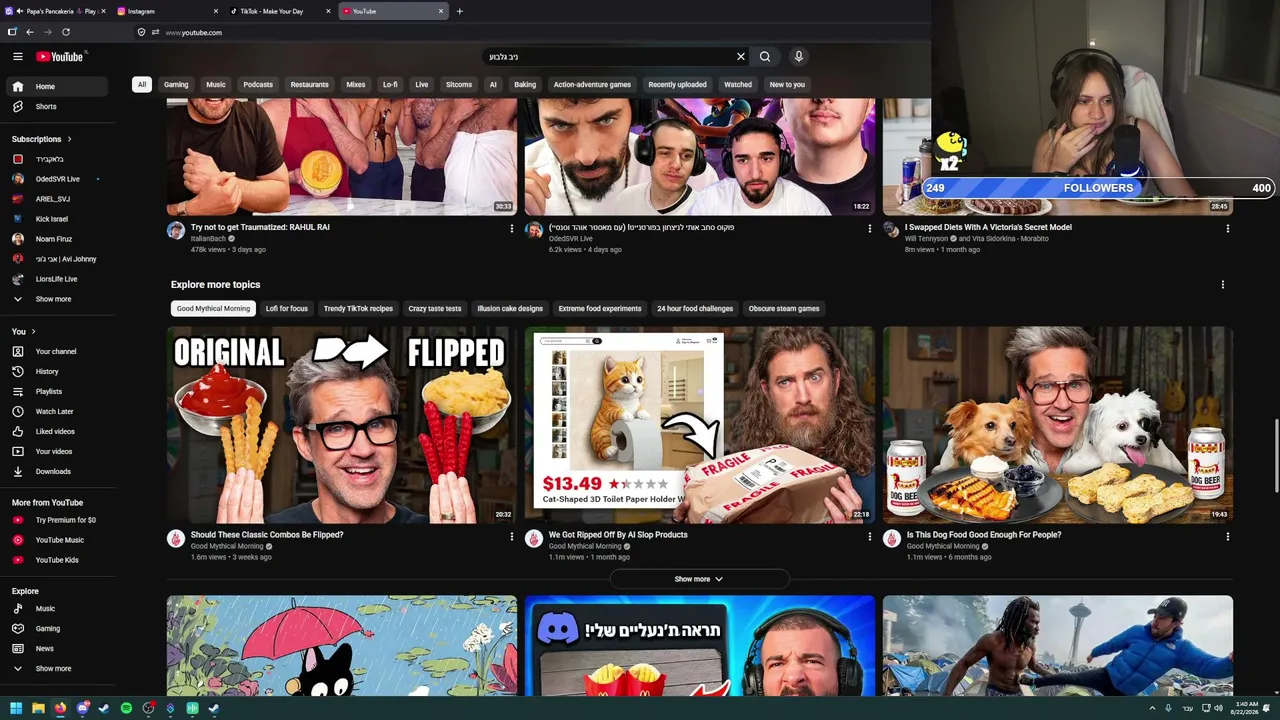1280x720 pixels.
Task: Select the Podcasts filter chip
Action: coord(258,85)
